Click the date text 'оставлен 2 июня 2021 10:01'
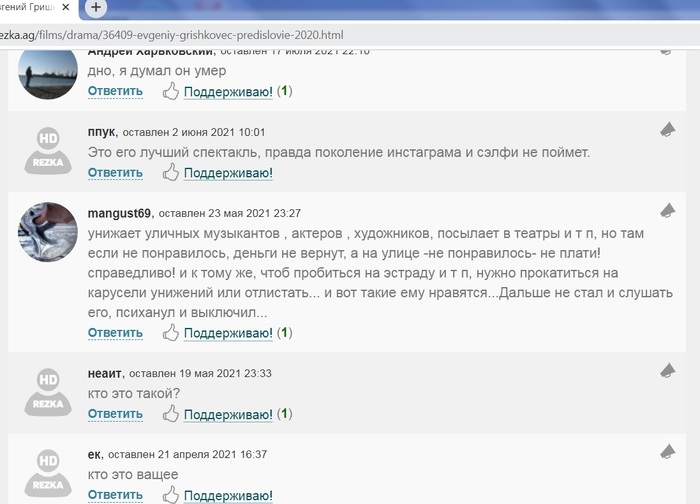700x504 pixels. coord(194,133)
